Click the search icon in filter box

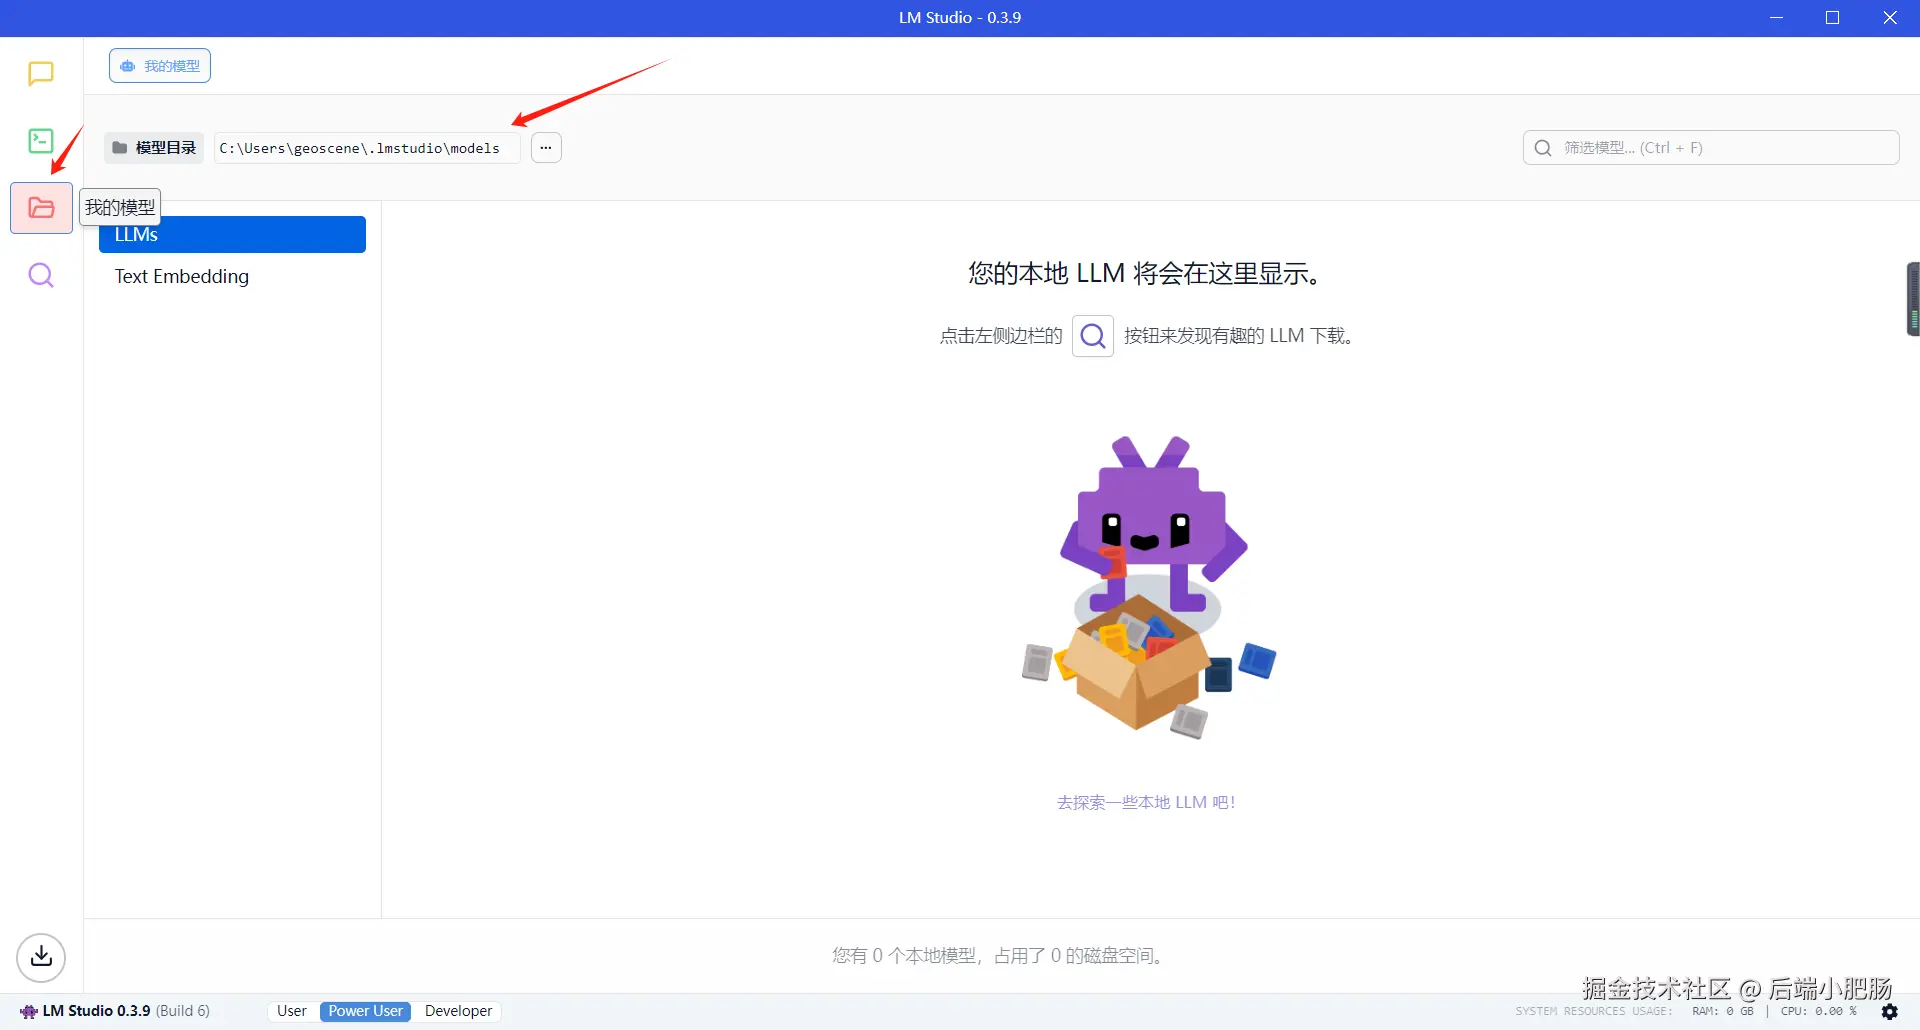1543,148
